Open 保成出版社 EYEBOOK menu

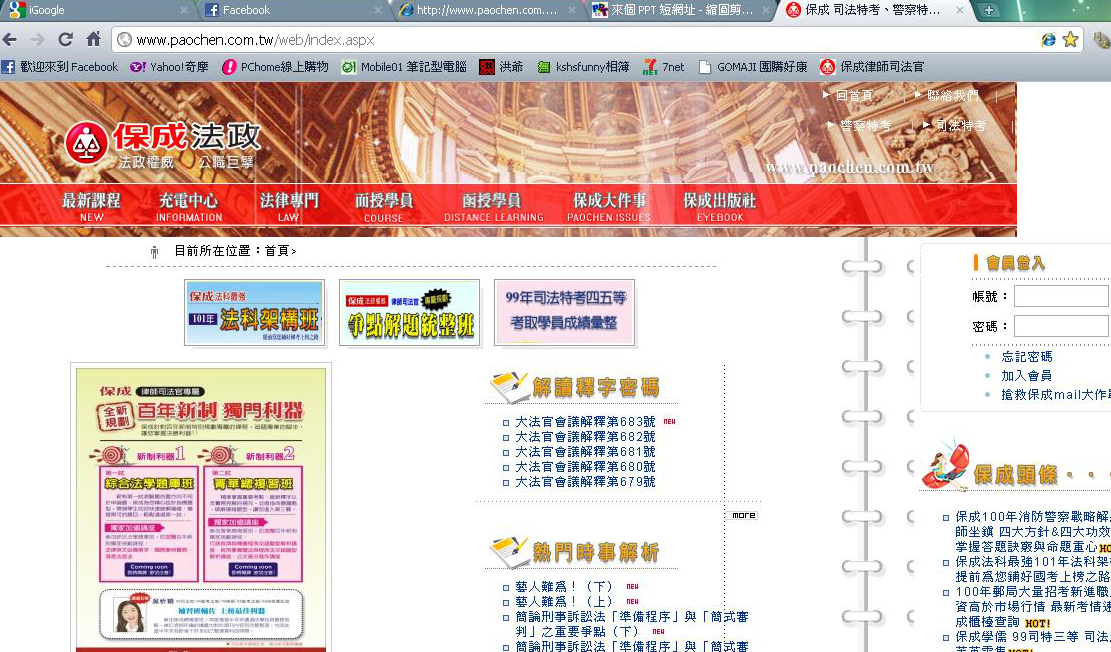pos(720,206)
